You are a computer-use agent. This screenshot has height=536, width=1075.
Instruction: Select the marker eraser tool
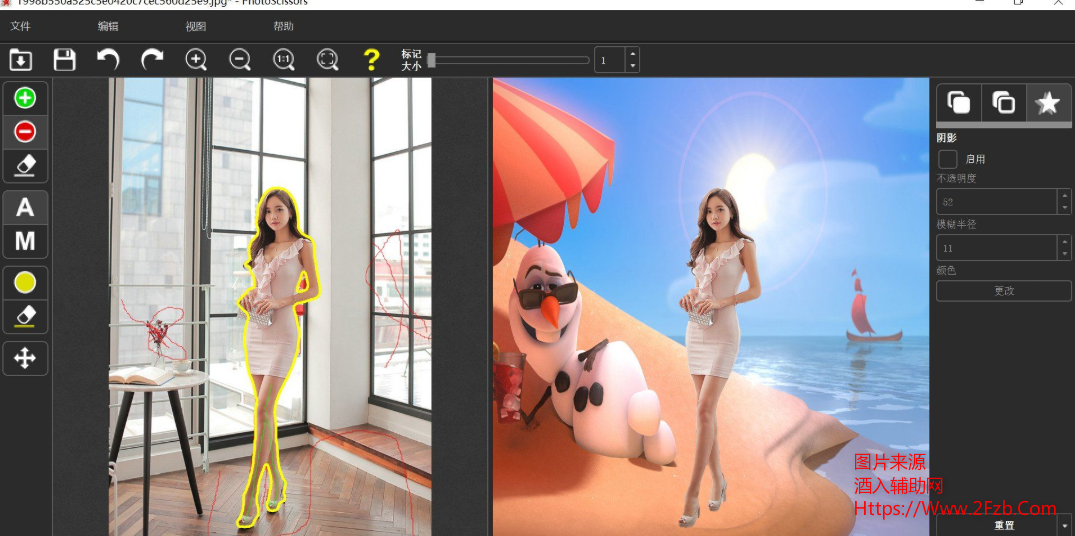pyautogui.click(x=25, y=165)
